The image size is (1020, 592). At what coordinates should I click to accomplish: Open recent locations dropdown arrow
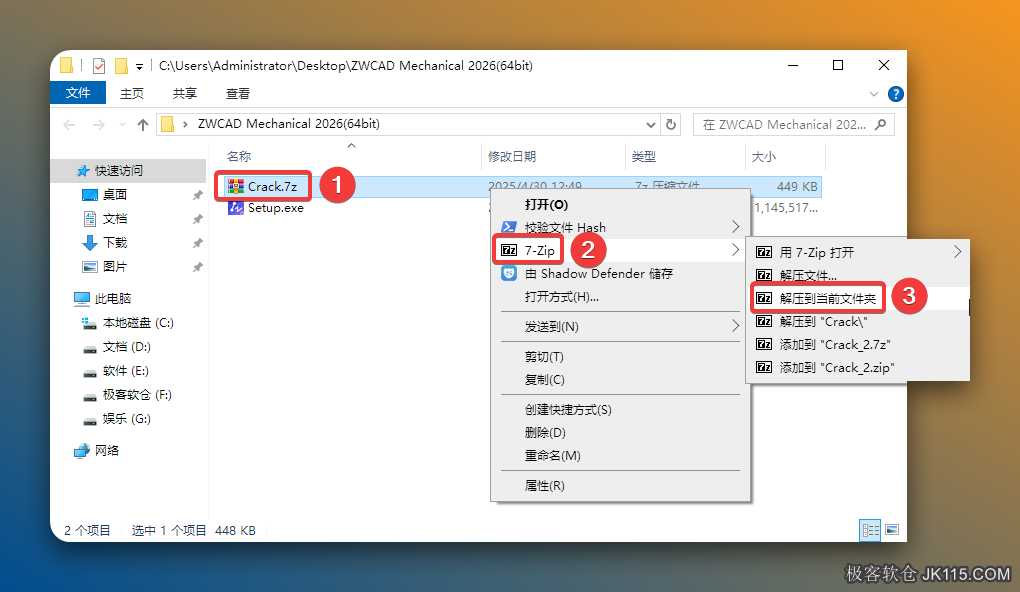[x=122, y=125]
